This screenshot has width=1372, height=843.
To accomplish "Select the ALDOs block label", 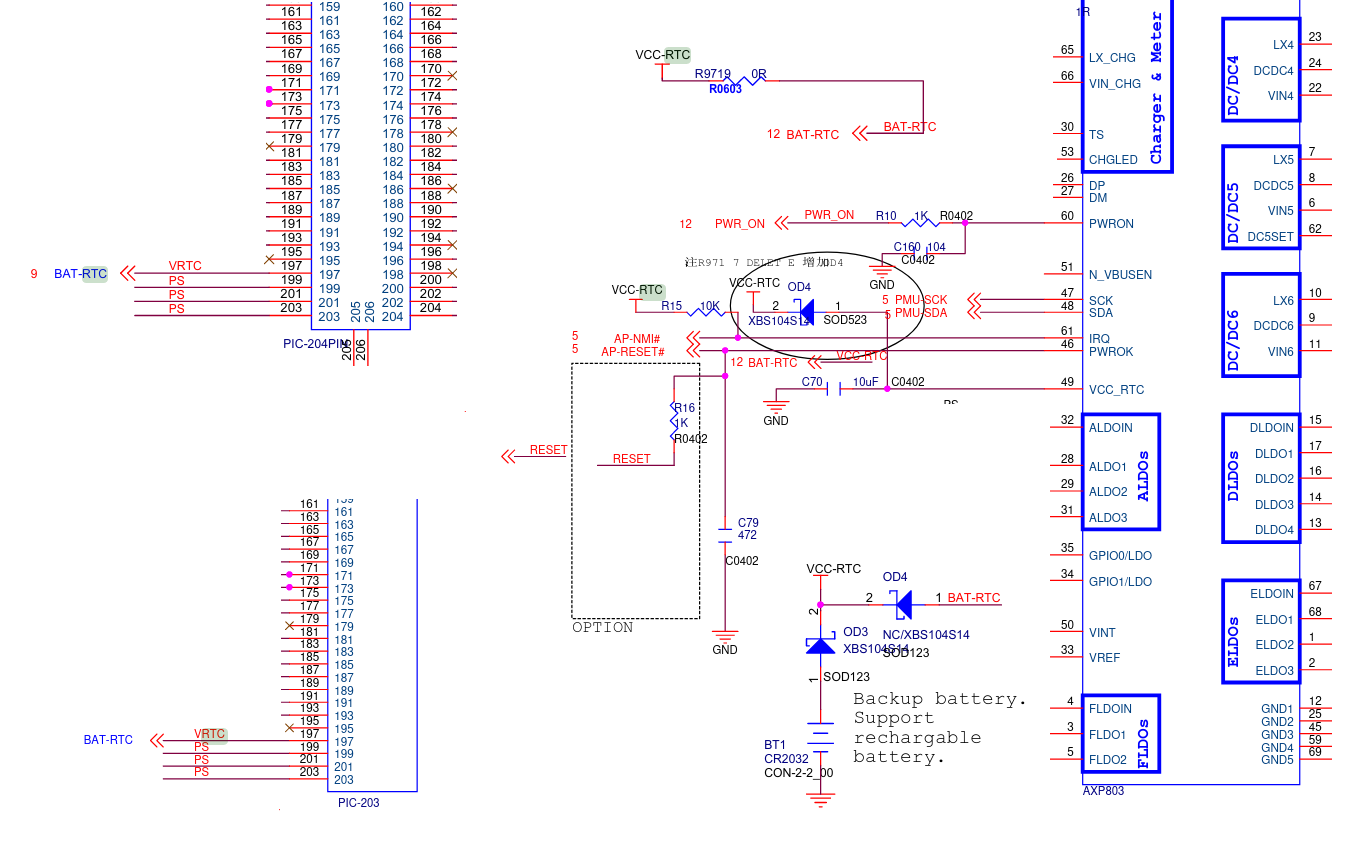I will (x=1145, y=476).
